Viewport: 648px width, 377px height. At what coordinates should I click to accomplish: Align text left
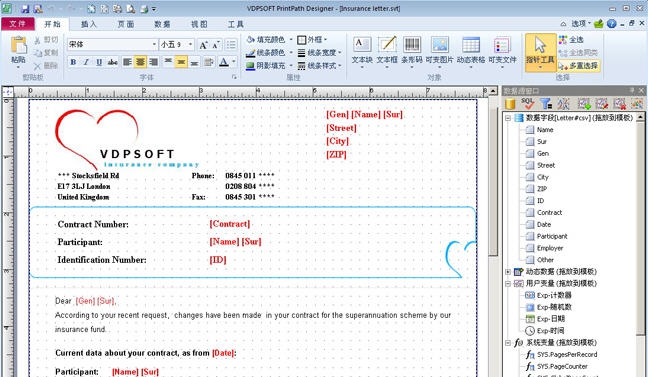pyautogui.click(x=127, y=62)
